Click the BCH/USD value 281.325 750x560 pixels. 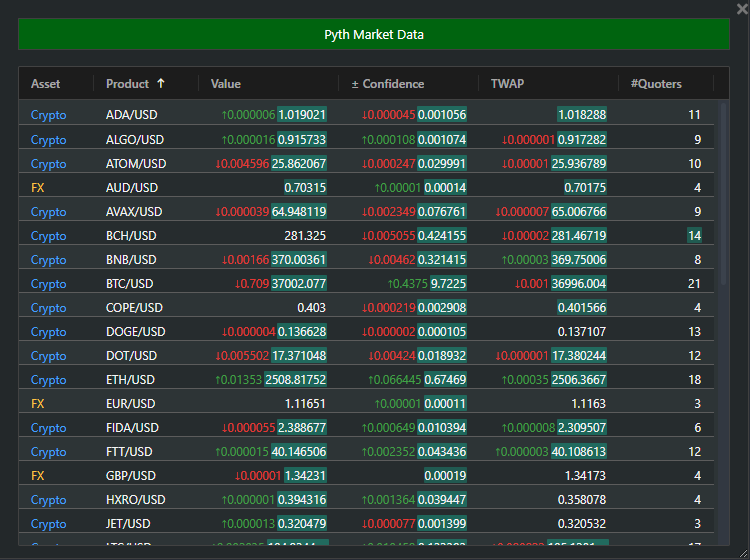click(x=305, y=235)
